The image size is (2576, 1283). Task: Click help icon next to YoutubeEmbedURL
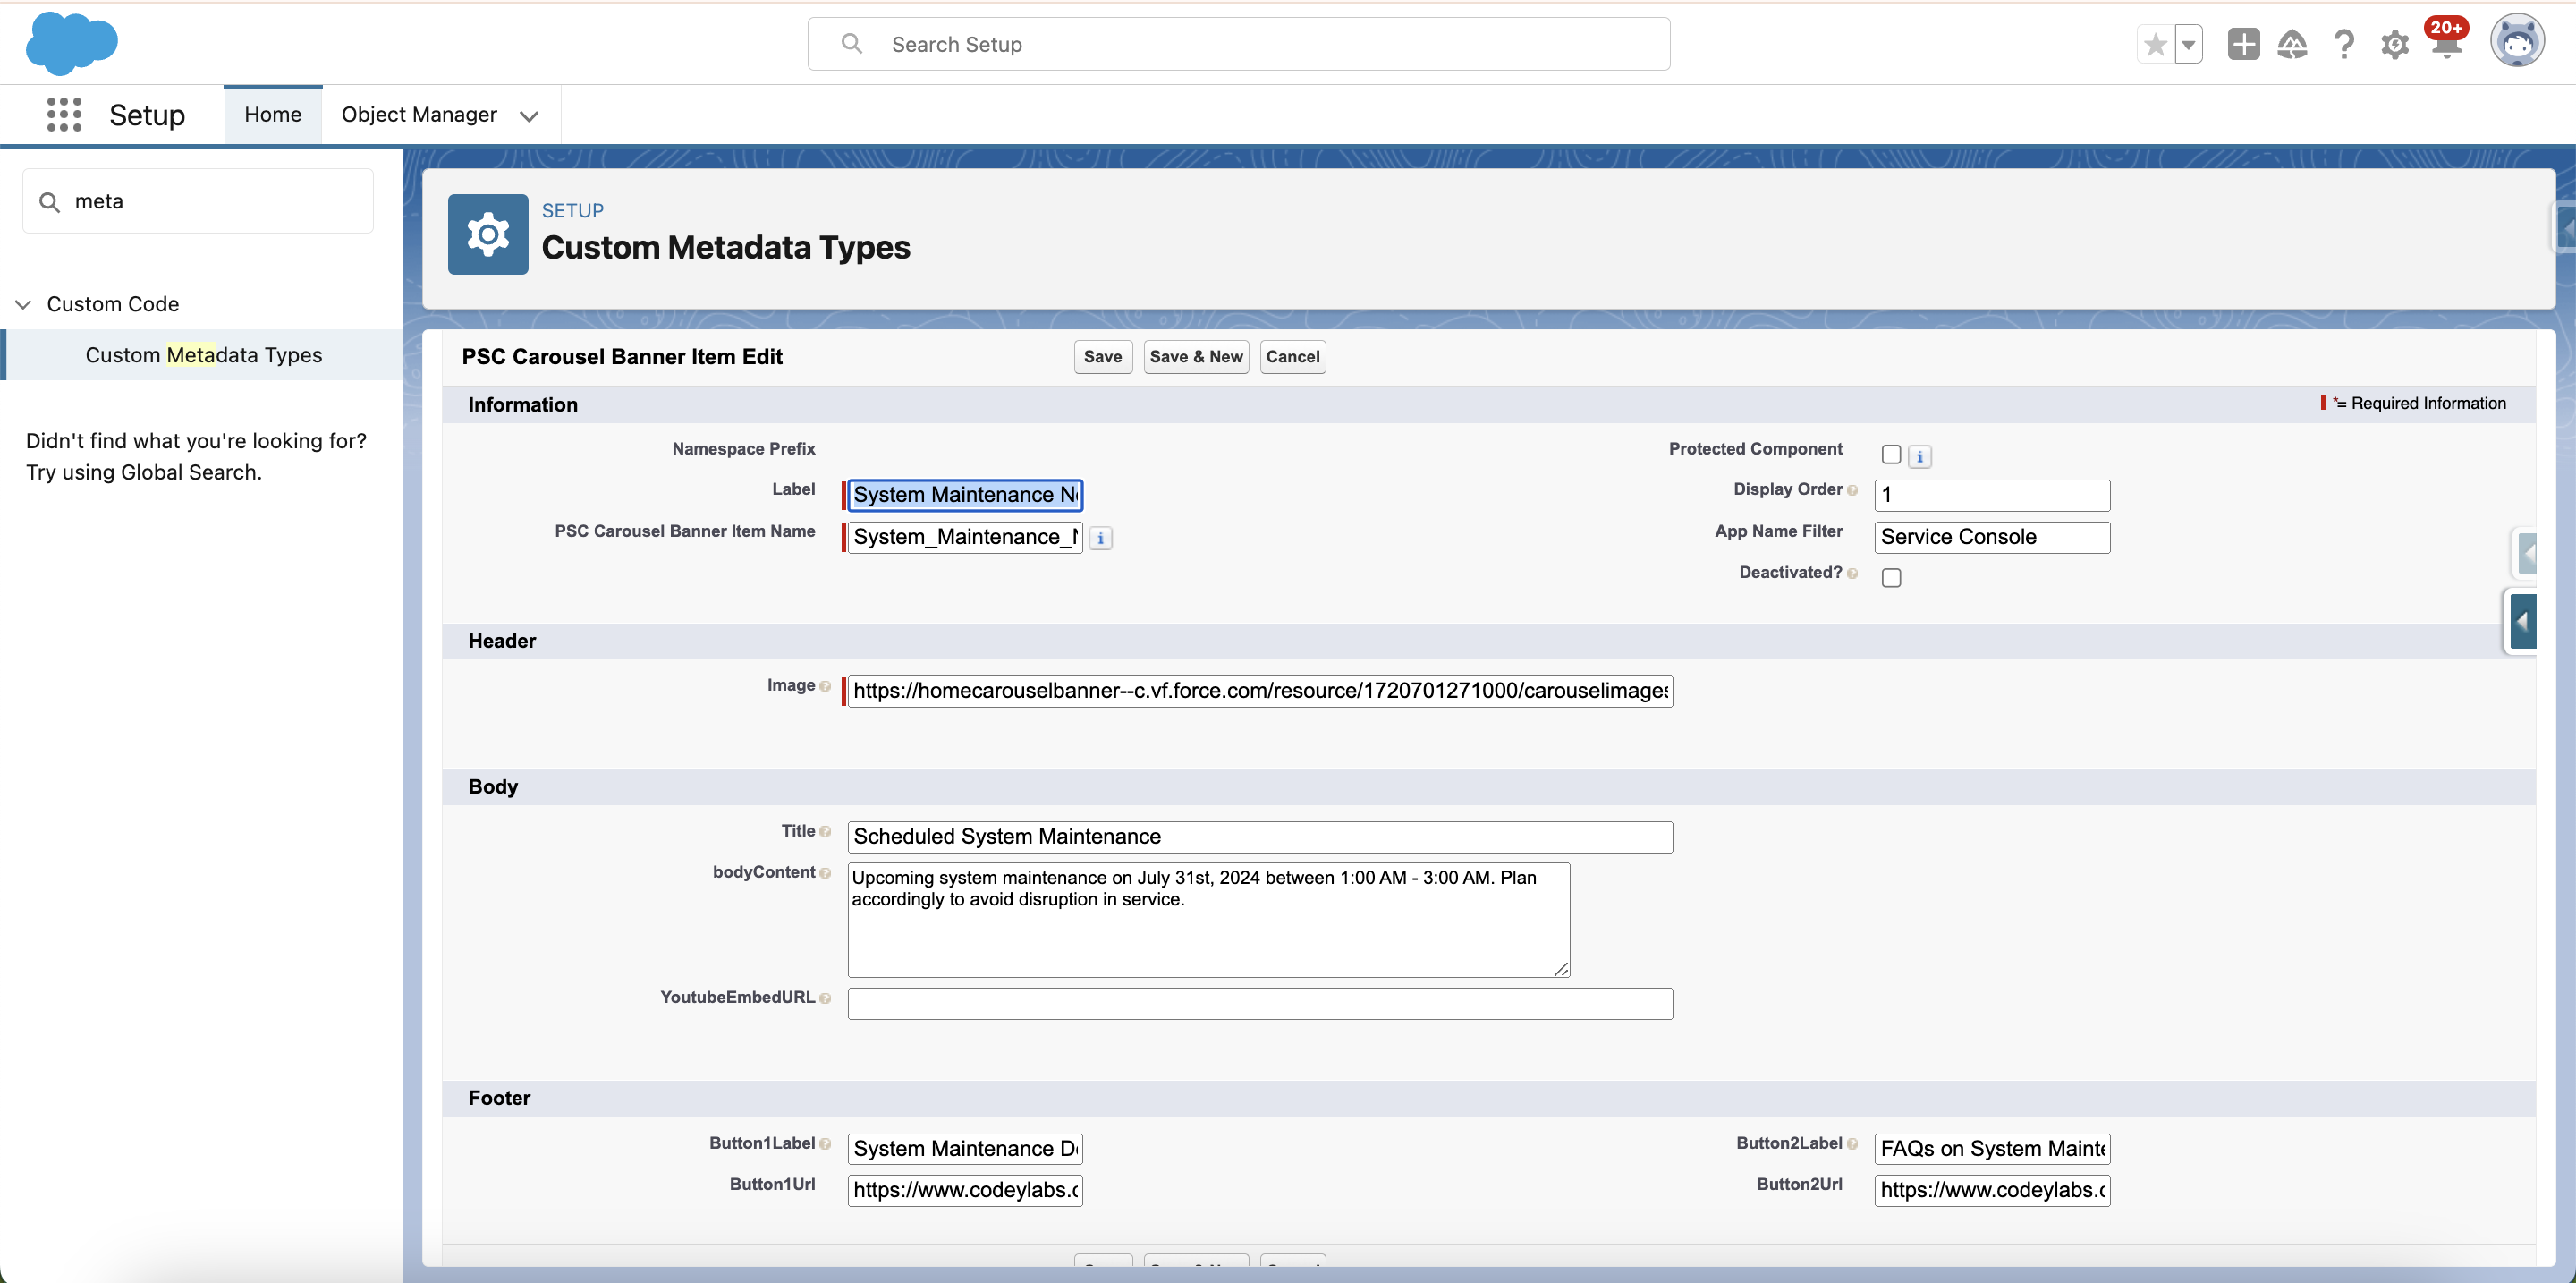coord(825,998)
